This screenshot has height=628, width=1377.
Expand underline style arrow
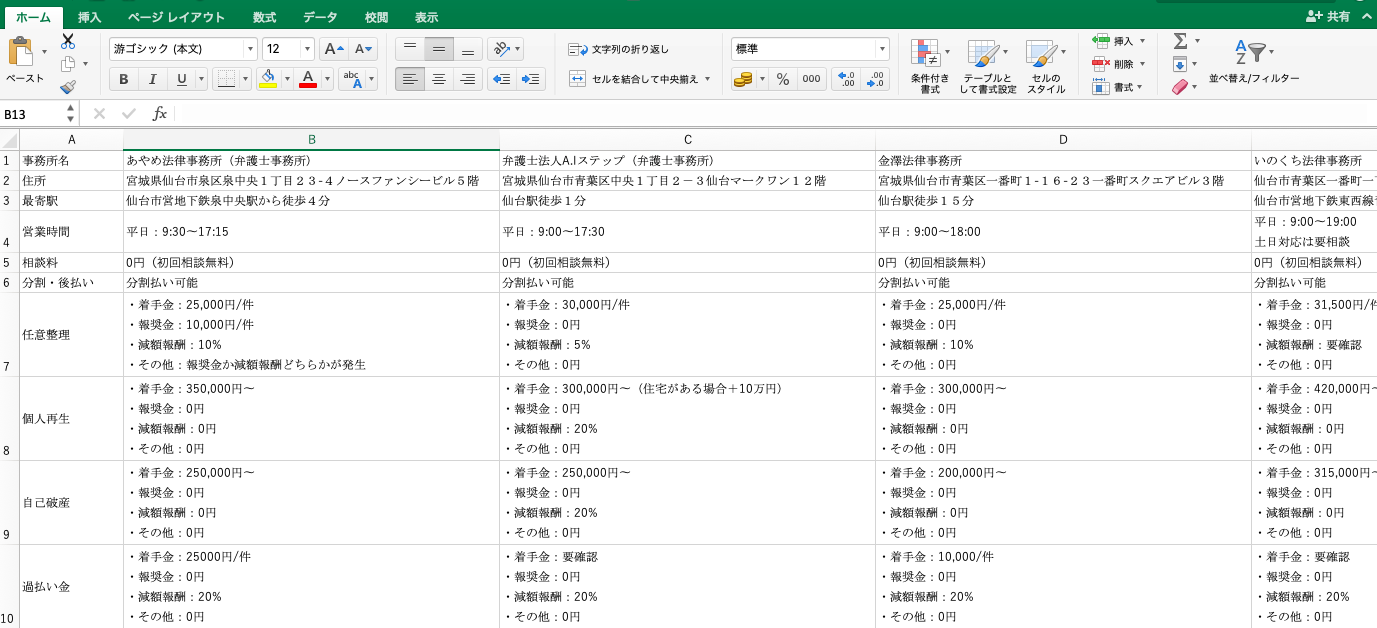click(x=201, y=79)
